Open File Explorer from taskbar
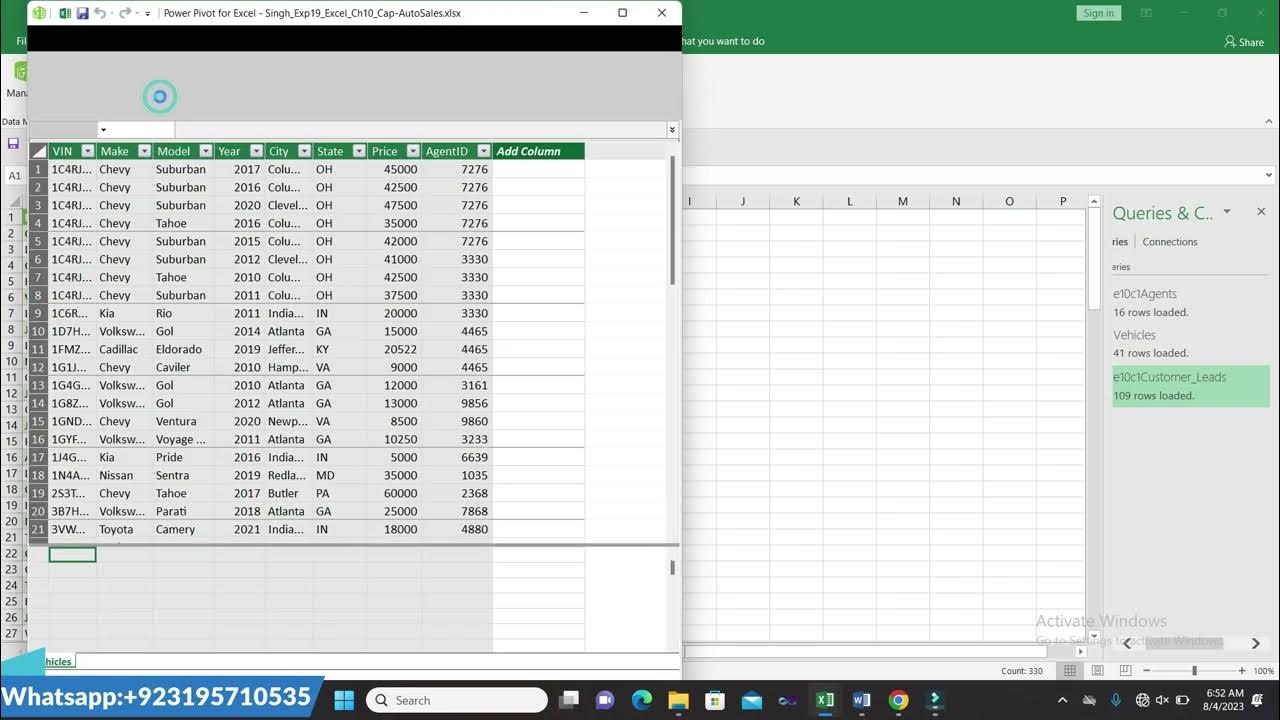This screenshot has width=1280, height=720. tap(678, 700)
